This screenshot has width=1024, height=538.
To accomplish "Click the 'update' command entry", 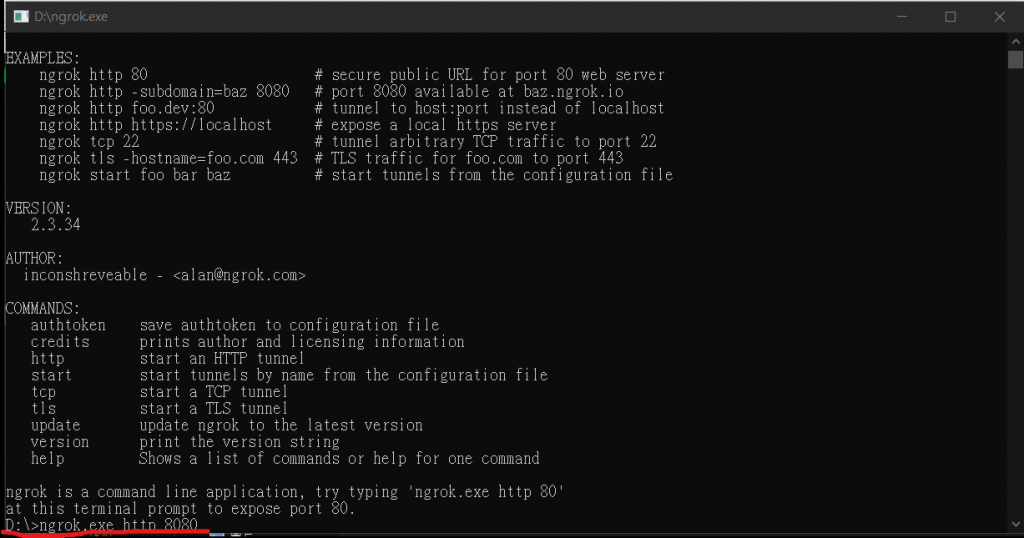I will [56, 425].
